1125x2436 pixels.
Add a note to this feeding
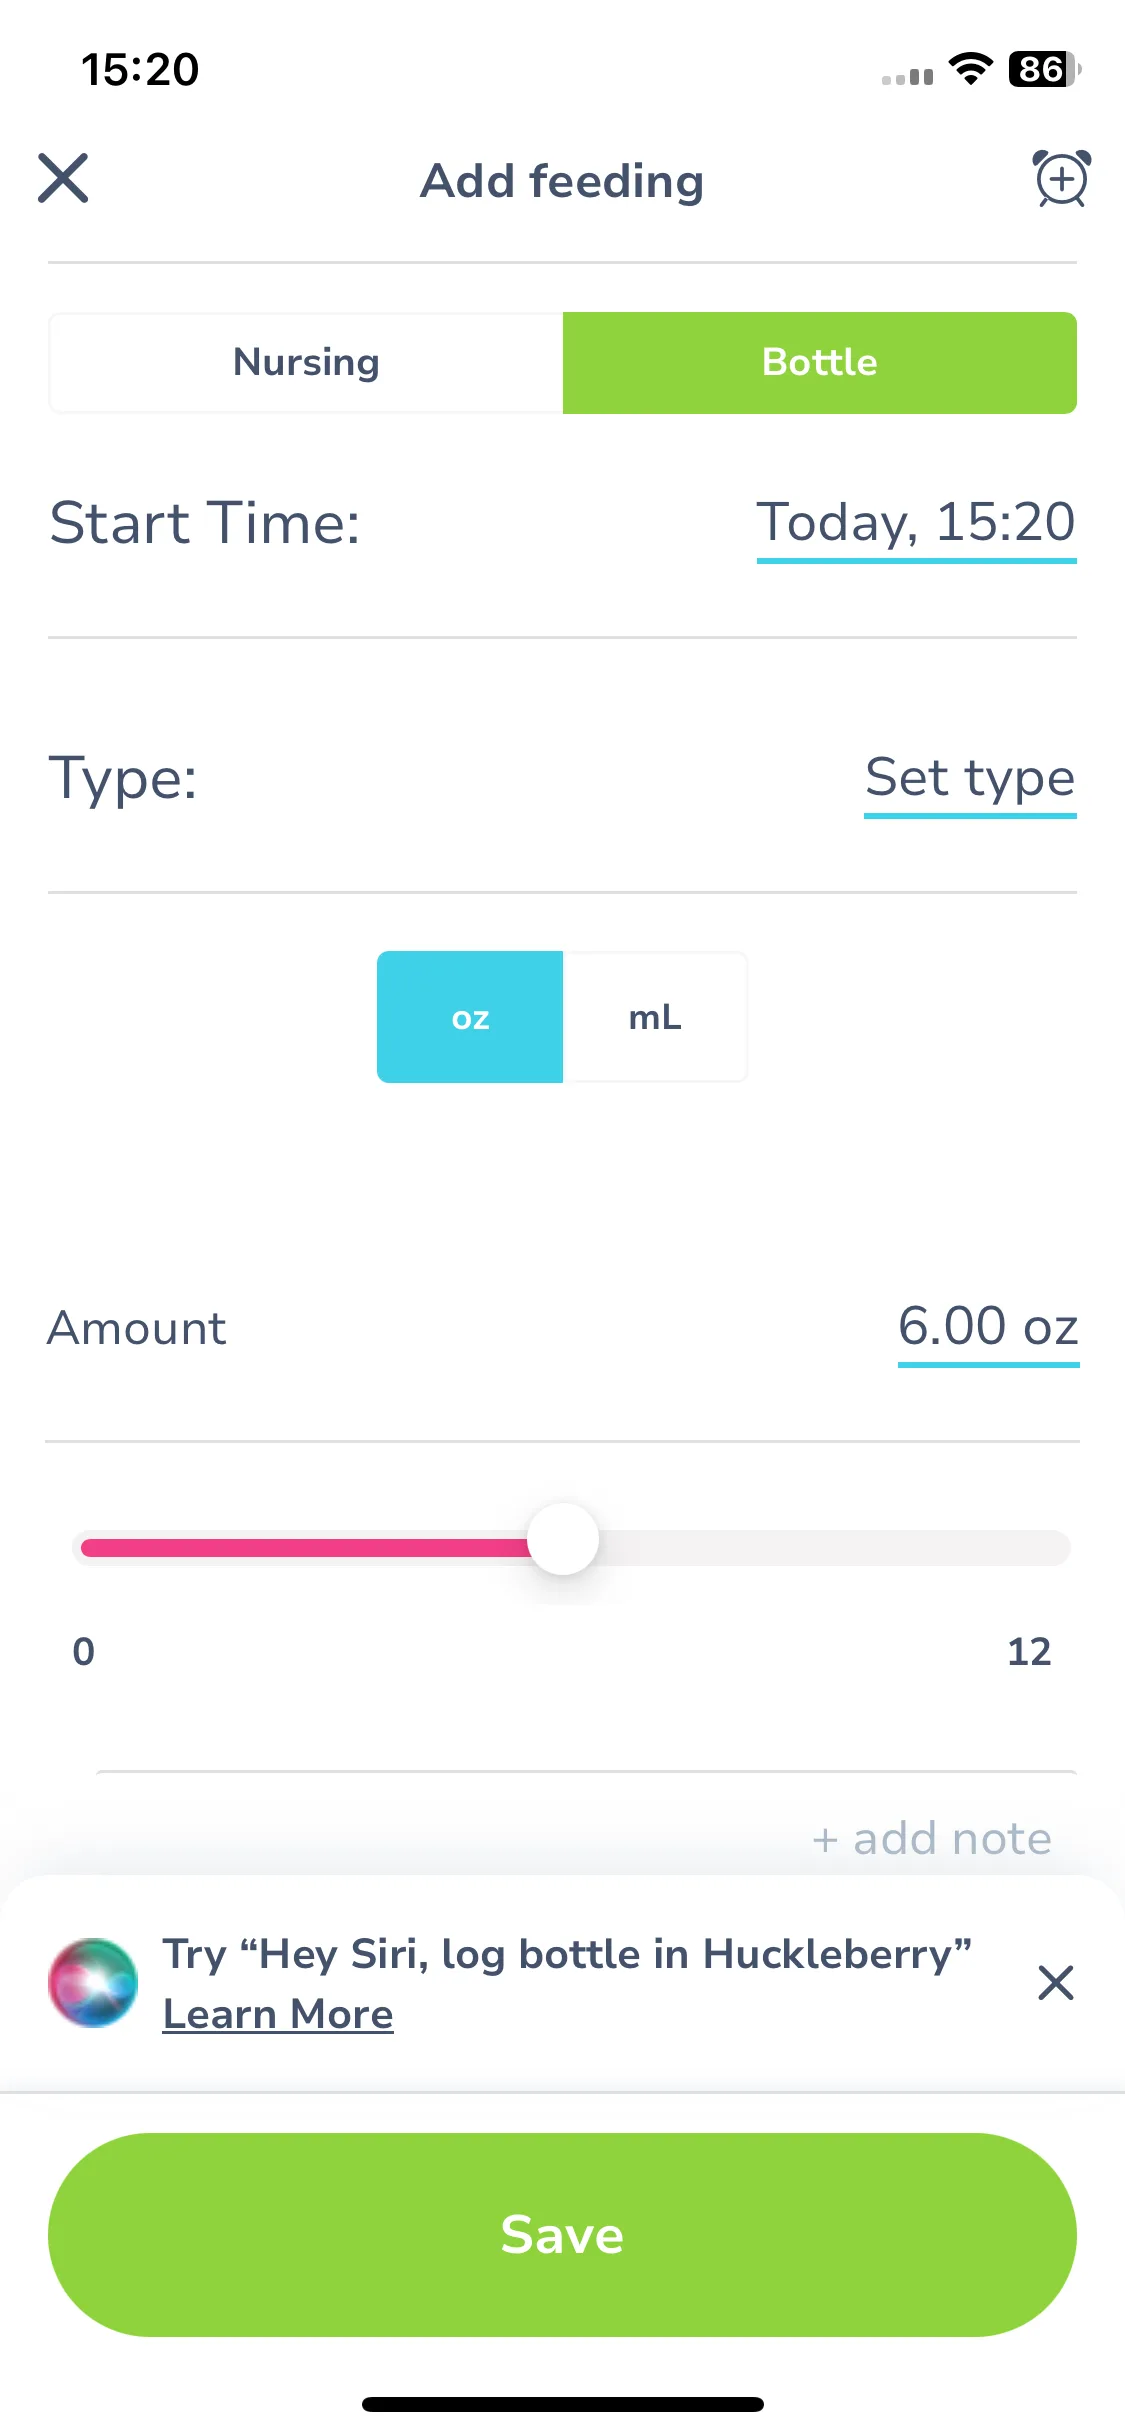932,1839
